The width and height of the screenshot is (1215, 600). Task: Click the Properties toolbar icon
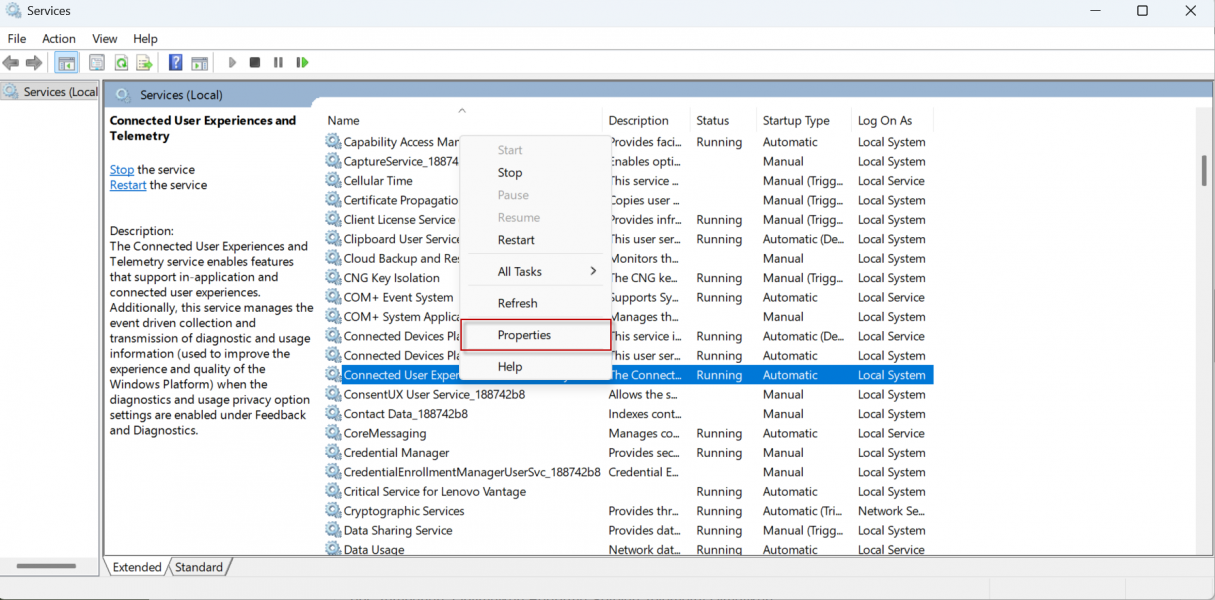[x=97, y=63]
